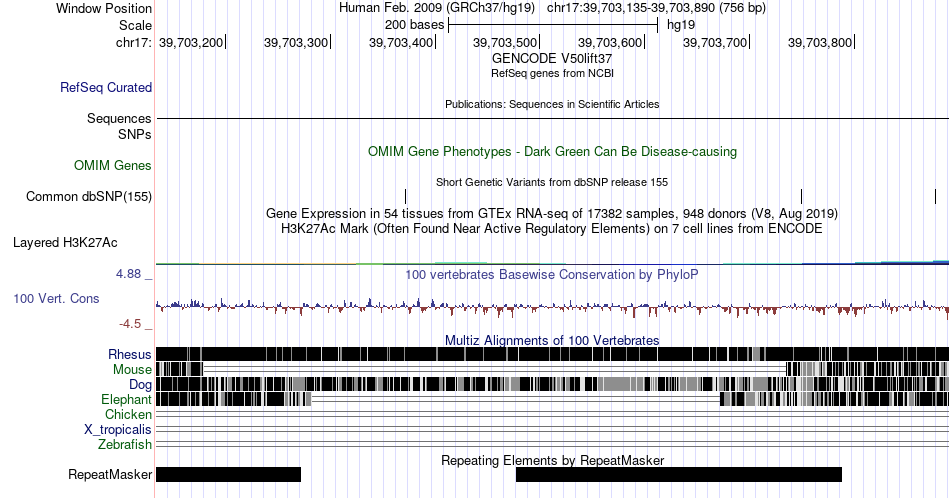Click the GTEx Gene Expression track title
950x498 pixels.
(552, 213)
